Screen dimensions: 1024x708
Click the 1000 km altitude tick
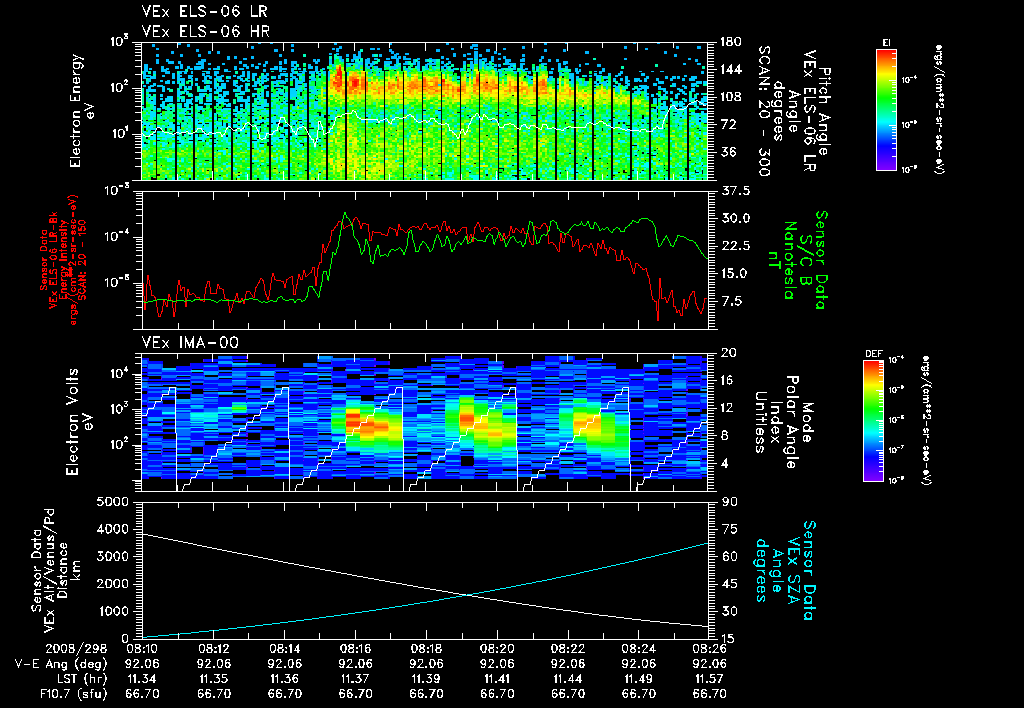pos(114,611)
